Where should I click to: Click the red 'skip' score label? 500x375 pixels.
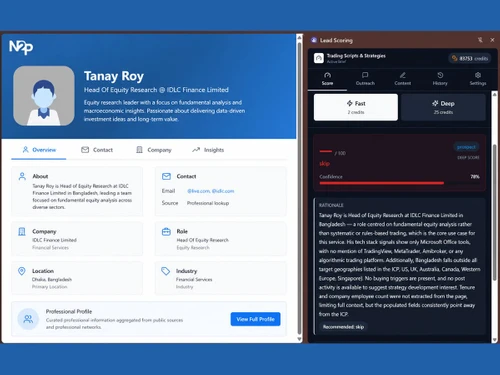pos(325,163)
